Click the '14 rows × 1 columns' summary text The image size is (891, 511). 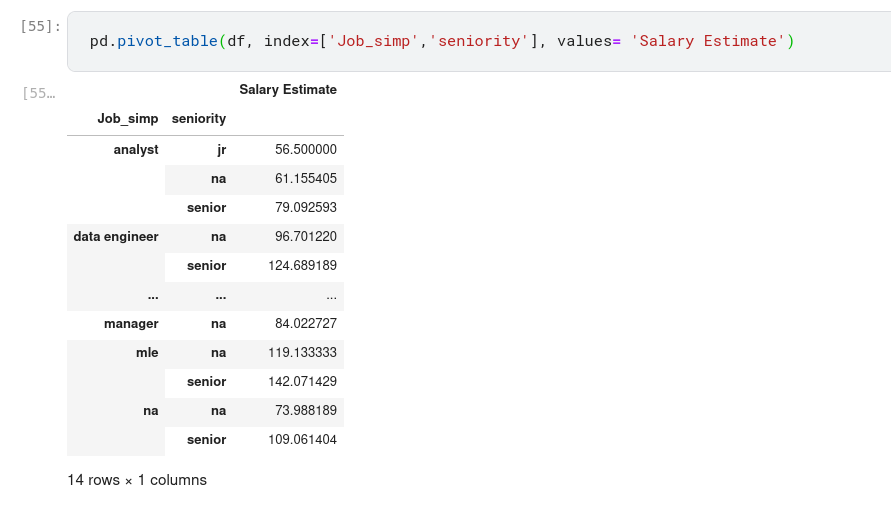[137, 480]
